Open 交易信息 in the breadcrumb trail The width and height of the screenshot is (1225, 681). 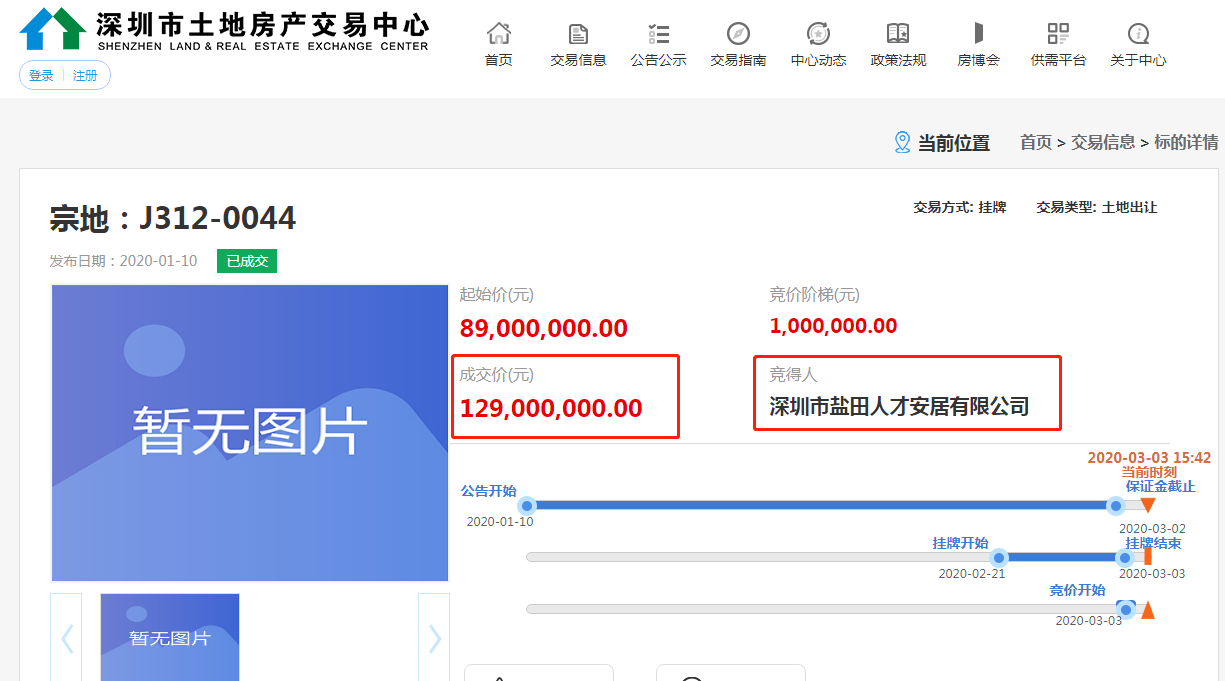click(x=1103, y=143)
